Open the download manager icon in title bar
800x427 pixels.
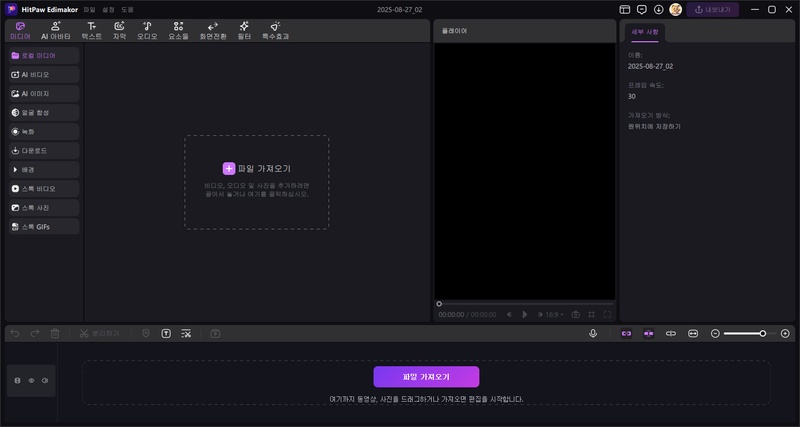pyautogui.click(x=659, y=10)
